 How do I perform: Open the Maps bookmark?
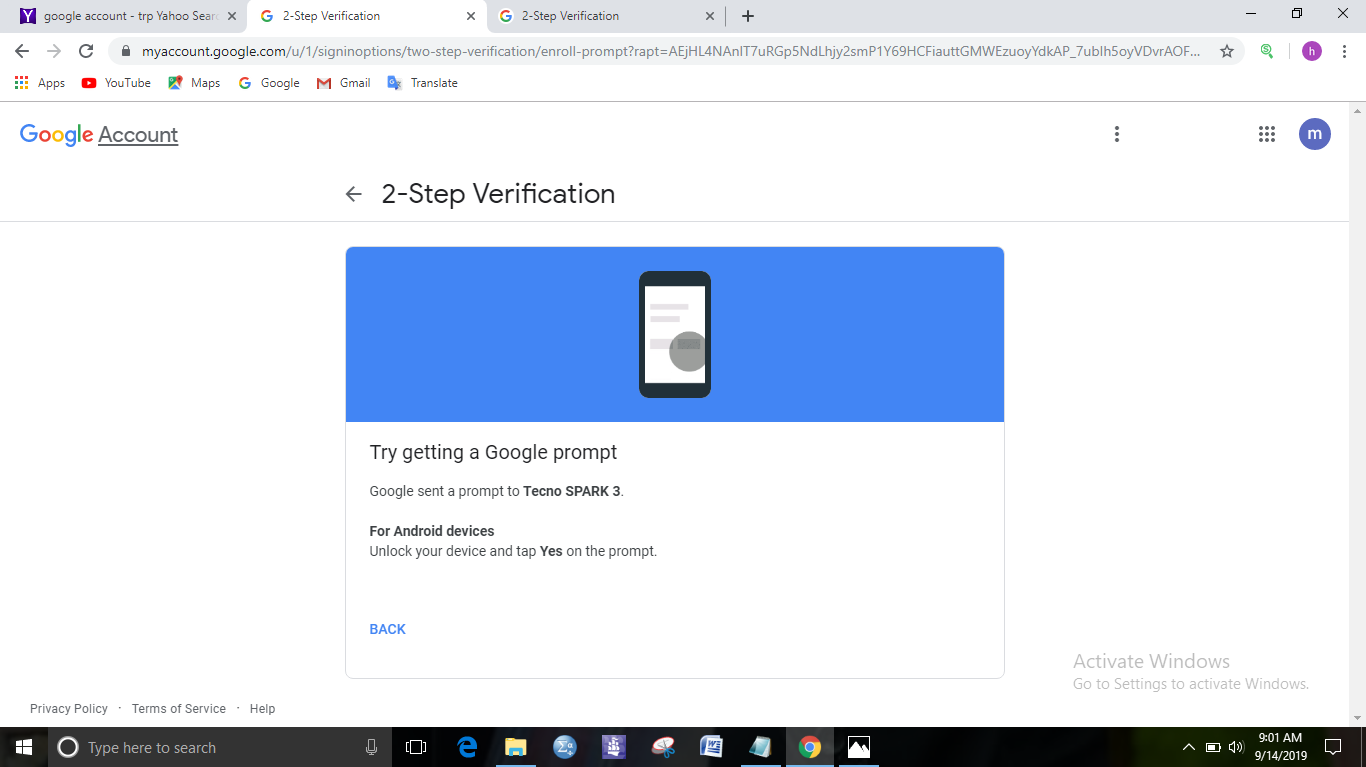[194, 83]
